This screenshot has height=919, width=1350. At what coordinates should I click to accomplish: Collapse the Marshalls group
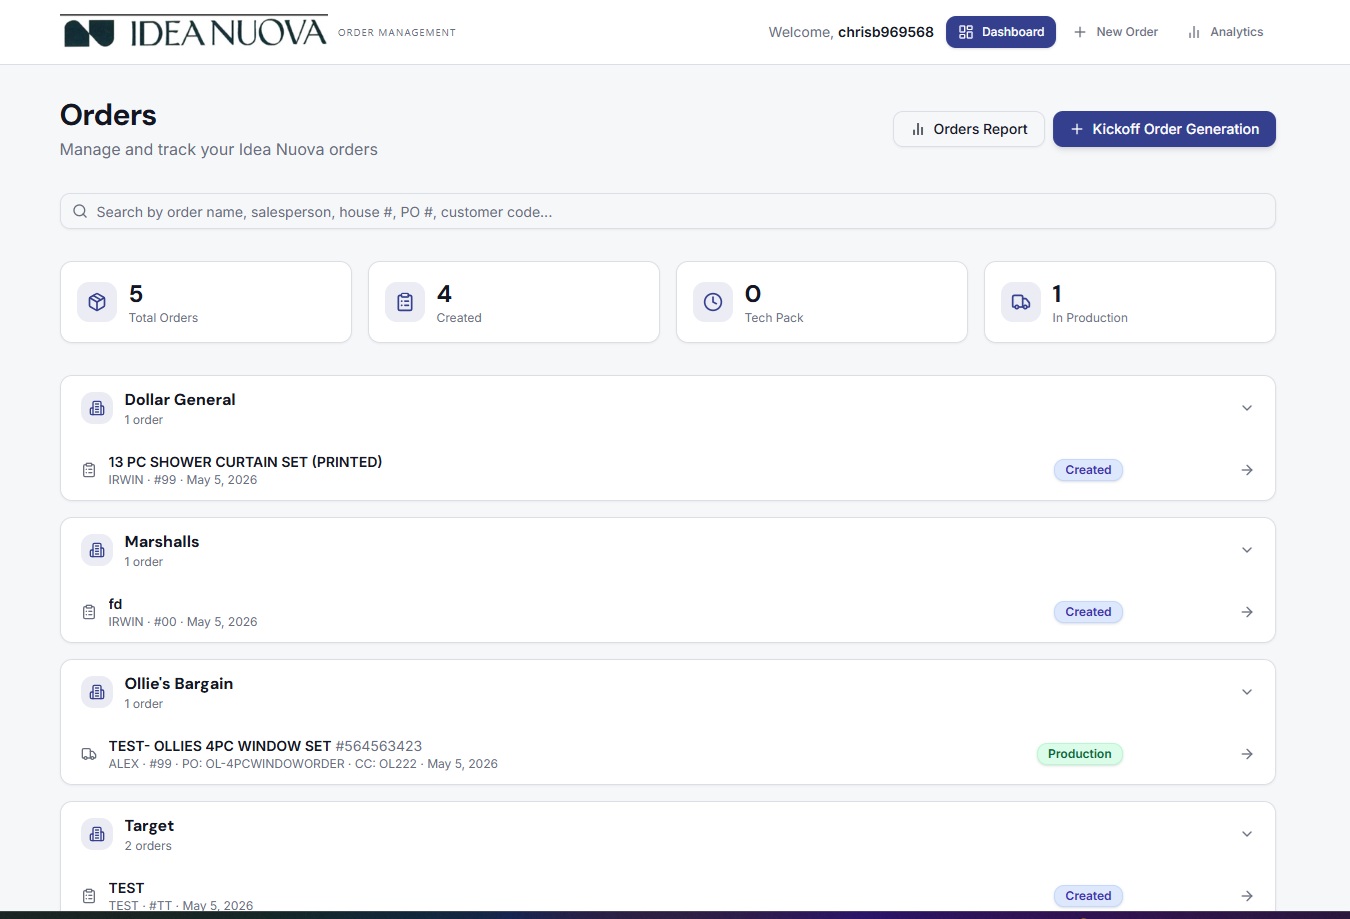point(1247,550)
